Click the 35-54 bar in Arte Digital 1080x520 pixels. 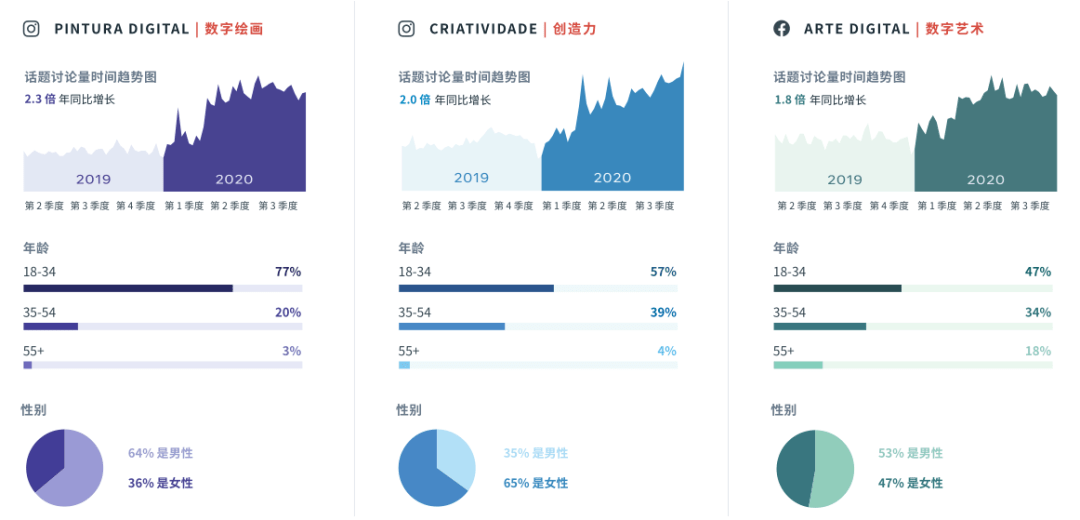tap(913, 326)
